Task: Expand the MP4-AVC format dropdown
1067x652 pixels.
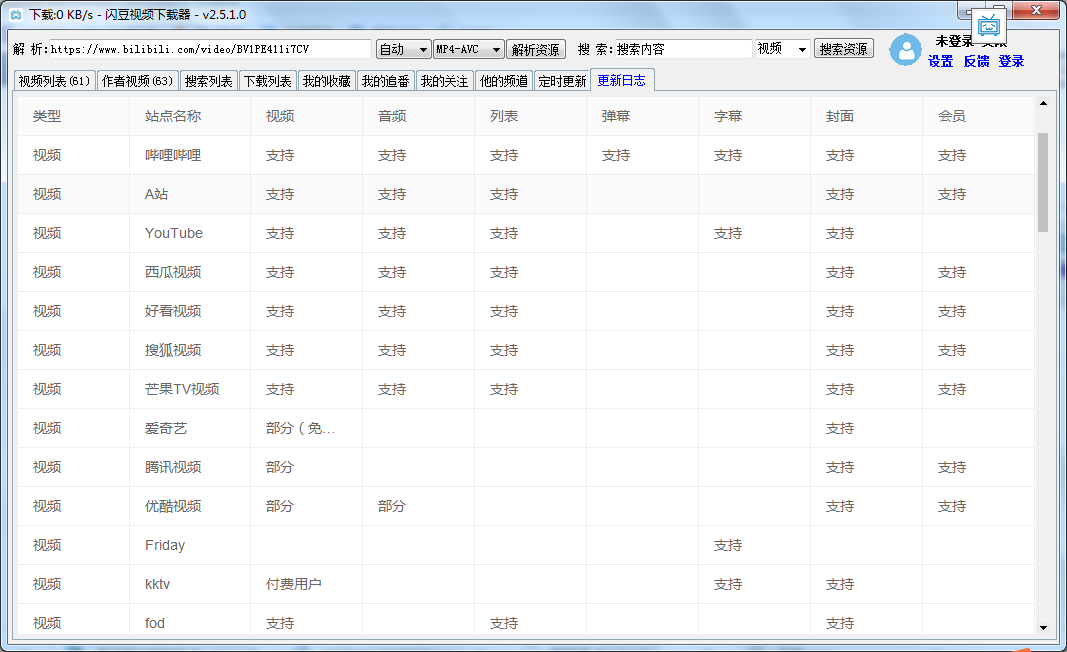Action: pyautogui.click(x=469, y=49)
